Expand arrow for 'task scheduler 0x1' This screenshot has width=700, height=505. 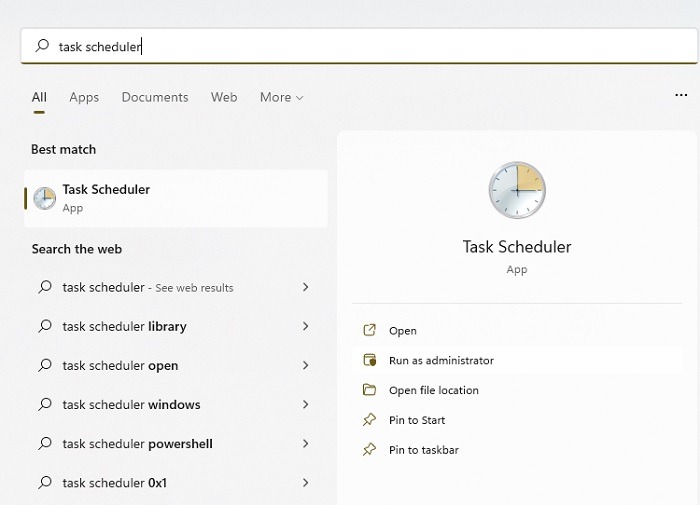click(x=305, y=483)
